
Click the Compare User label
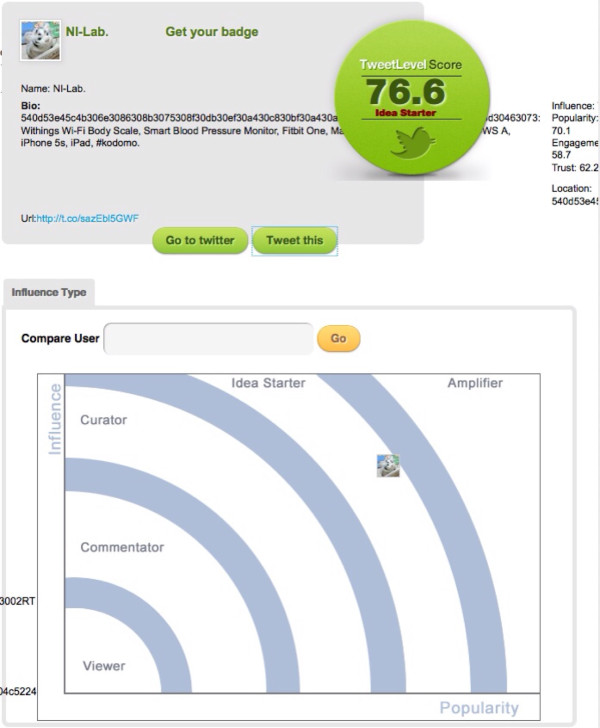[60, 338]
